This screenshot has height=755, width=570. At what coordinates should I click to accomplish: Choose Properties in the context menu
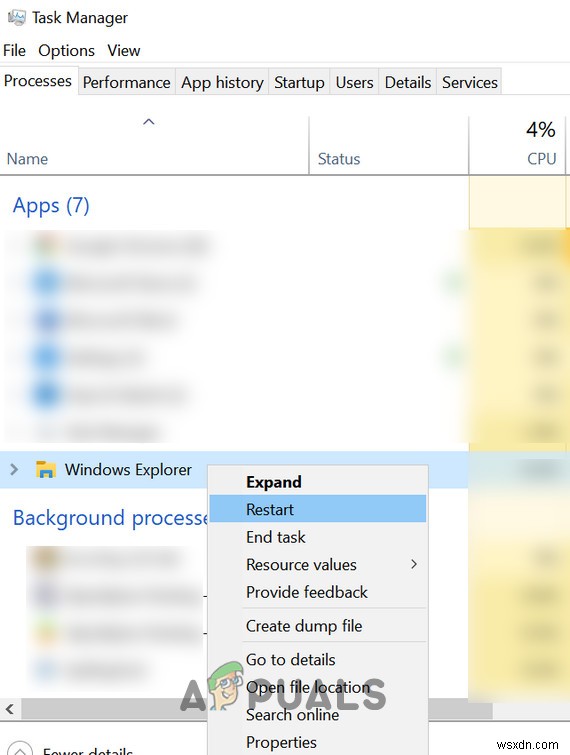coord(318,742)
